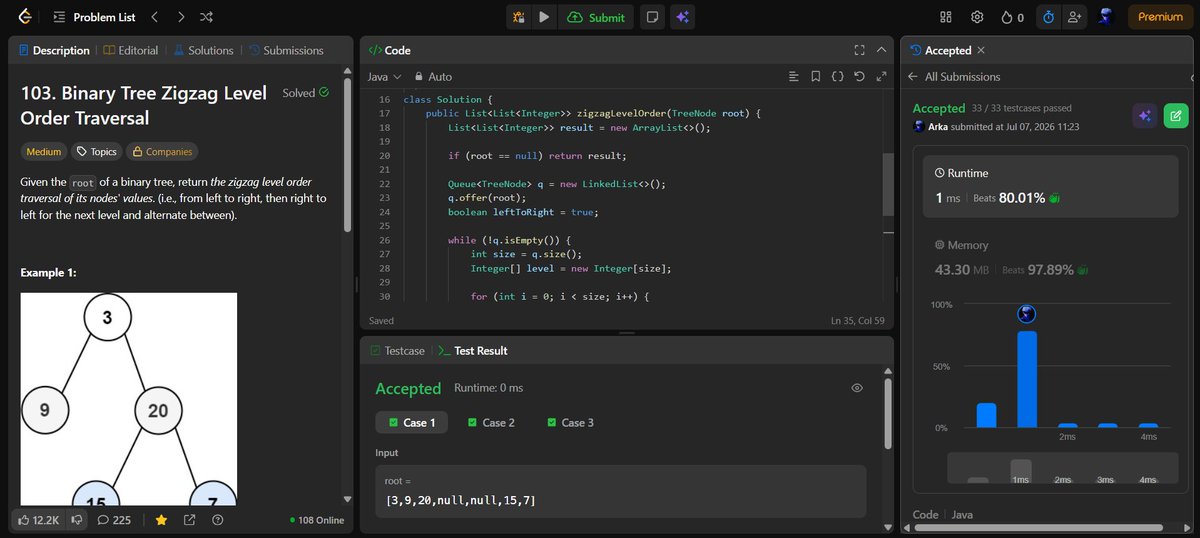Toggle test result visibility eye icon
The height and width of the screenshot is (538, 1200).
[x=857, y=388]
